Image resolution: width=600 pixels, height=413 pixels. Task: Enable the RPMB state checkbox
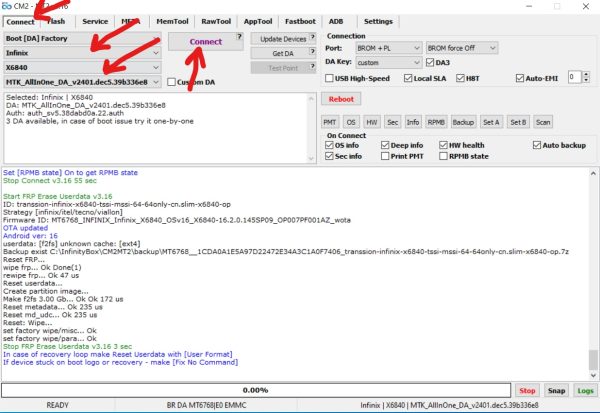(443, 156)
